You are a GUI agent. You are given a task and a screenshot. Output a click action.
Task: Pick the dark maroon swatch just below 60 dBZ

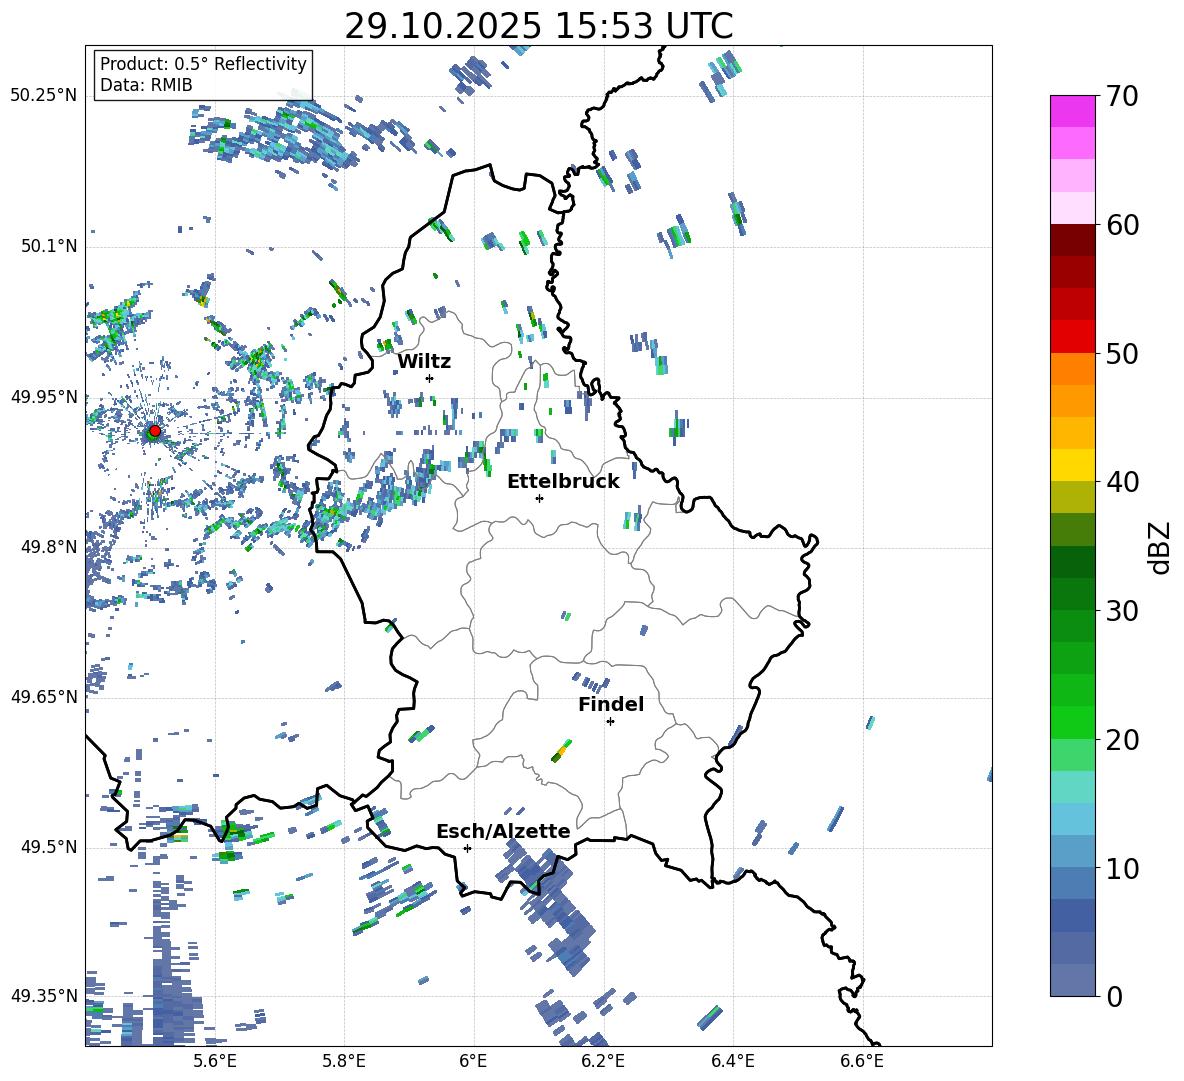(x=1073, y=240)
